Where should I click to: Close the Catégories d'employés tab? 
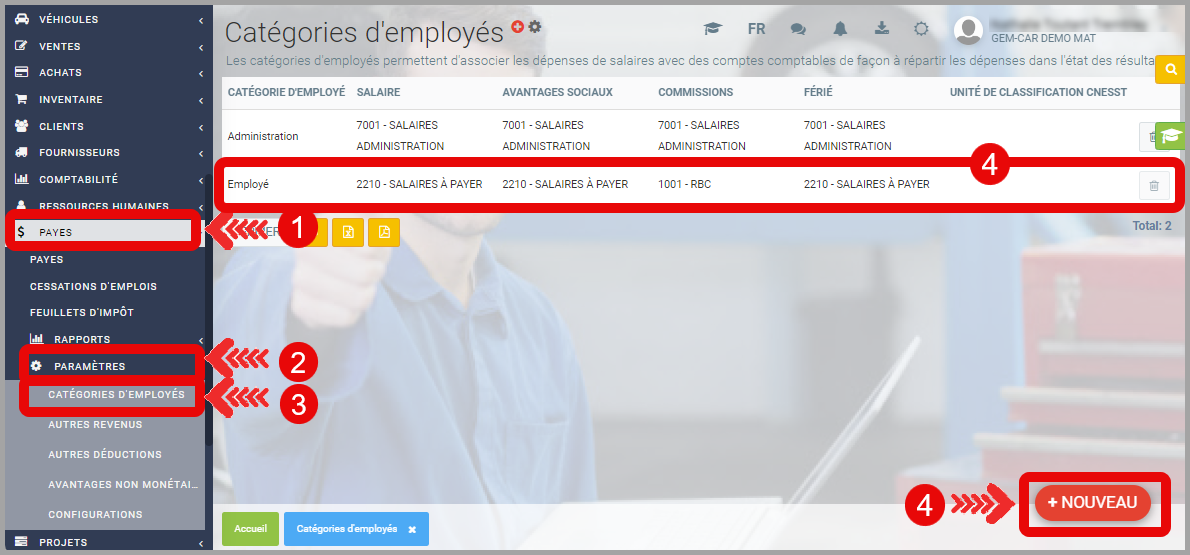pyautogui.click(x=412, y=529)
